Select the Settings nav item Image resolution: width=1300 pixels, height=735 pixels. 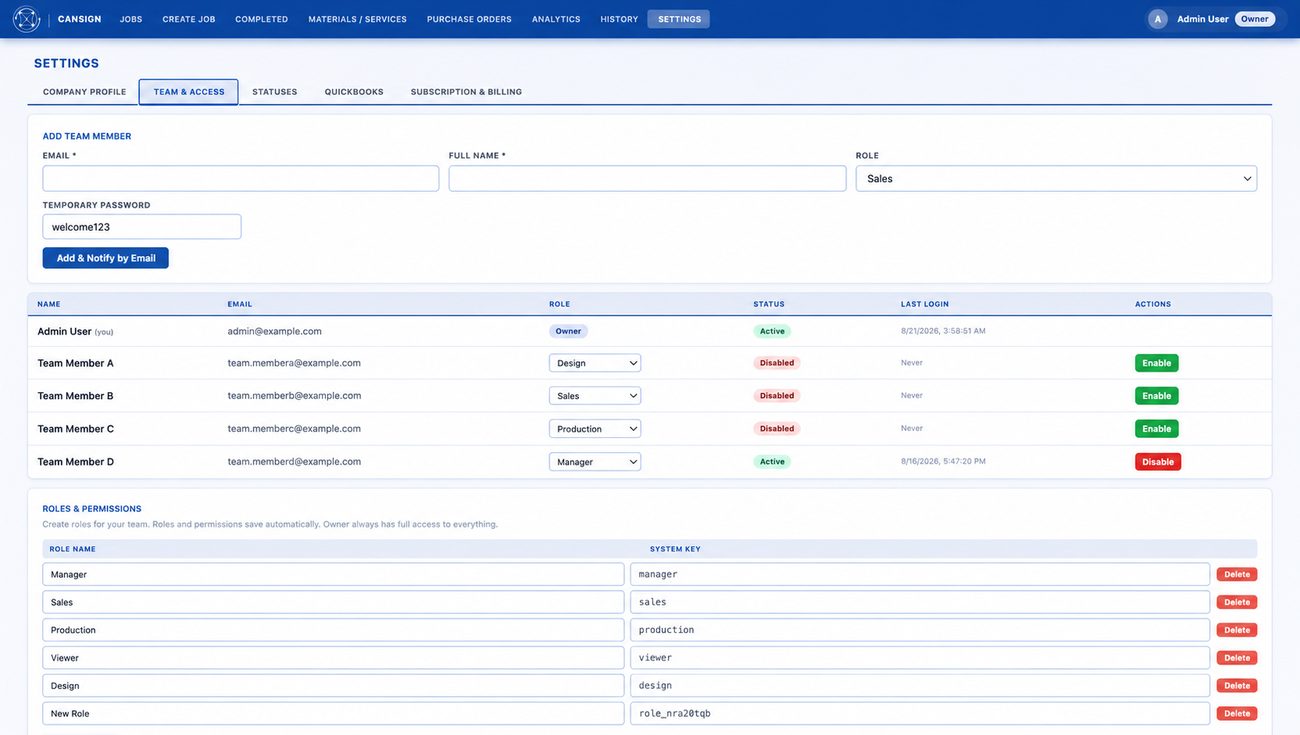(679, 19)
